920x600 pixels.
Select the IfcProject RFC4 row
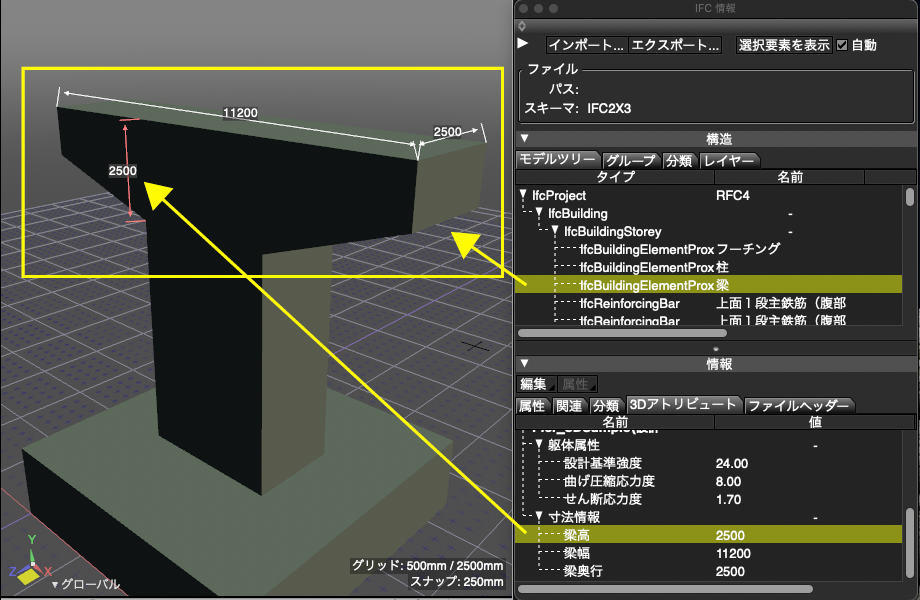709,195
